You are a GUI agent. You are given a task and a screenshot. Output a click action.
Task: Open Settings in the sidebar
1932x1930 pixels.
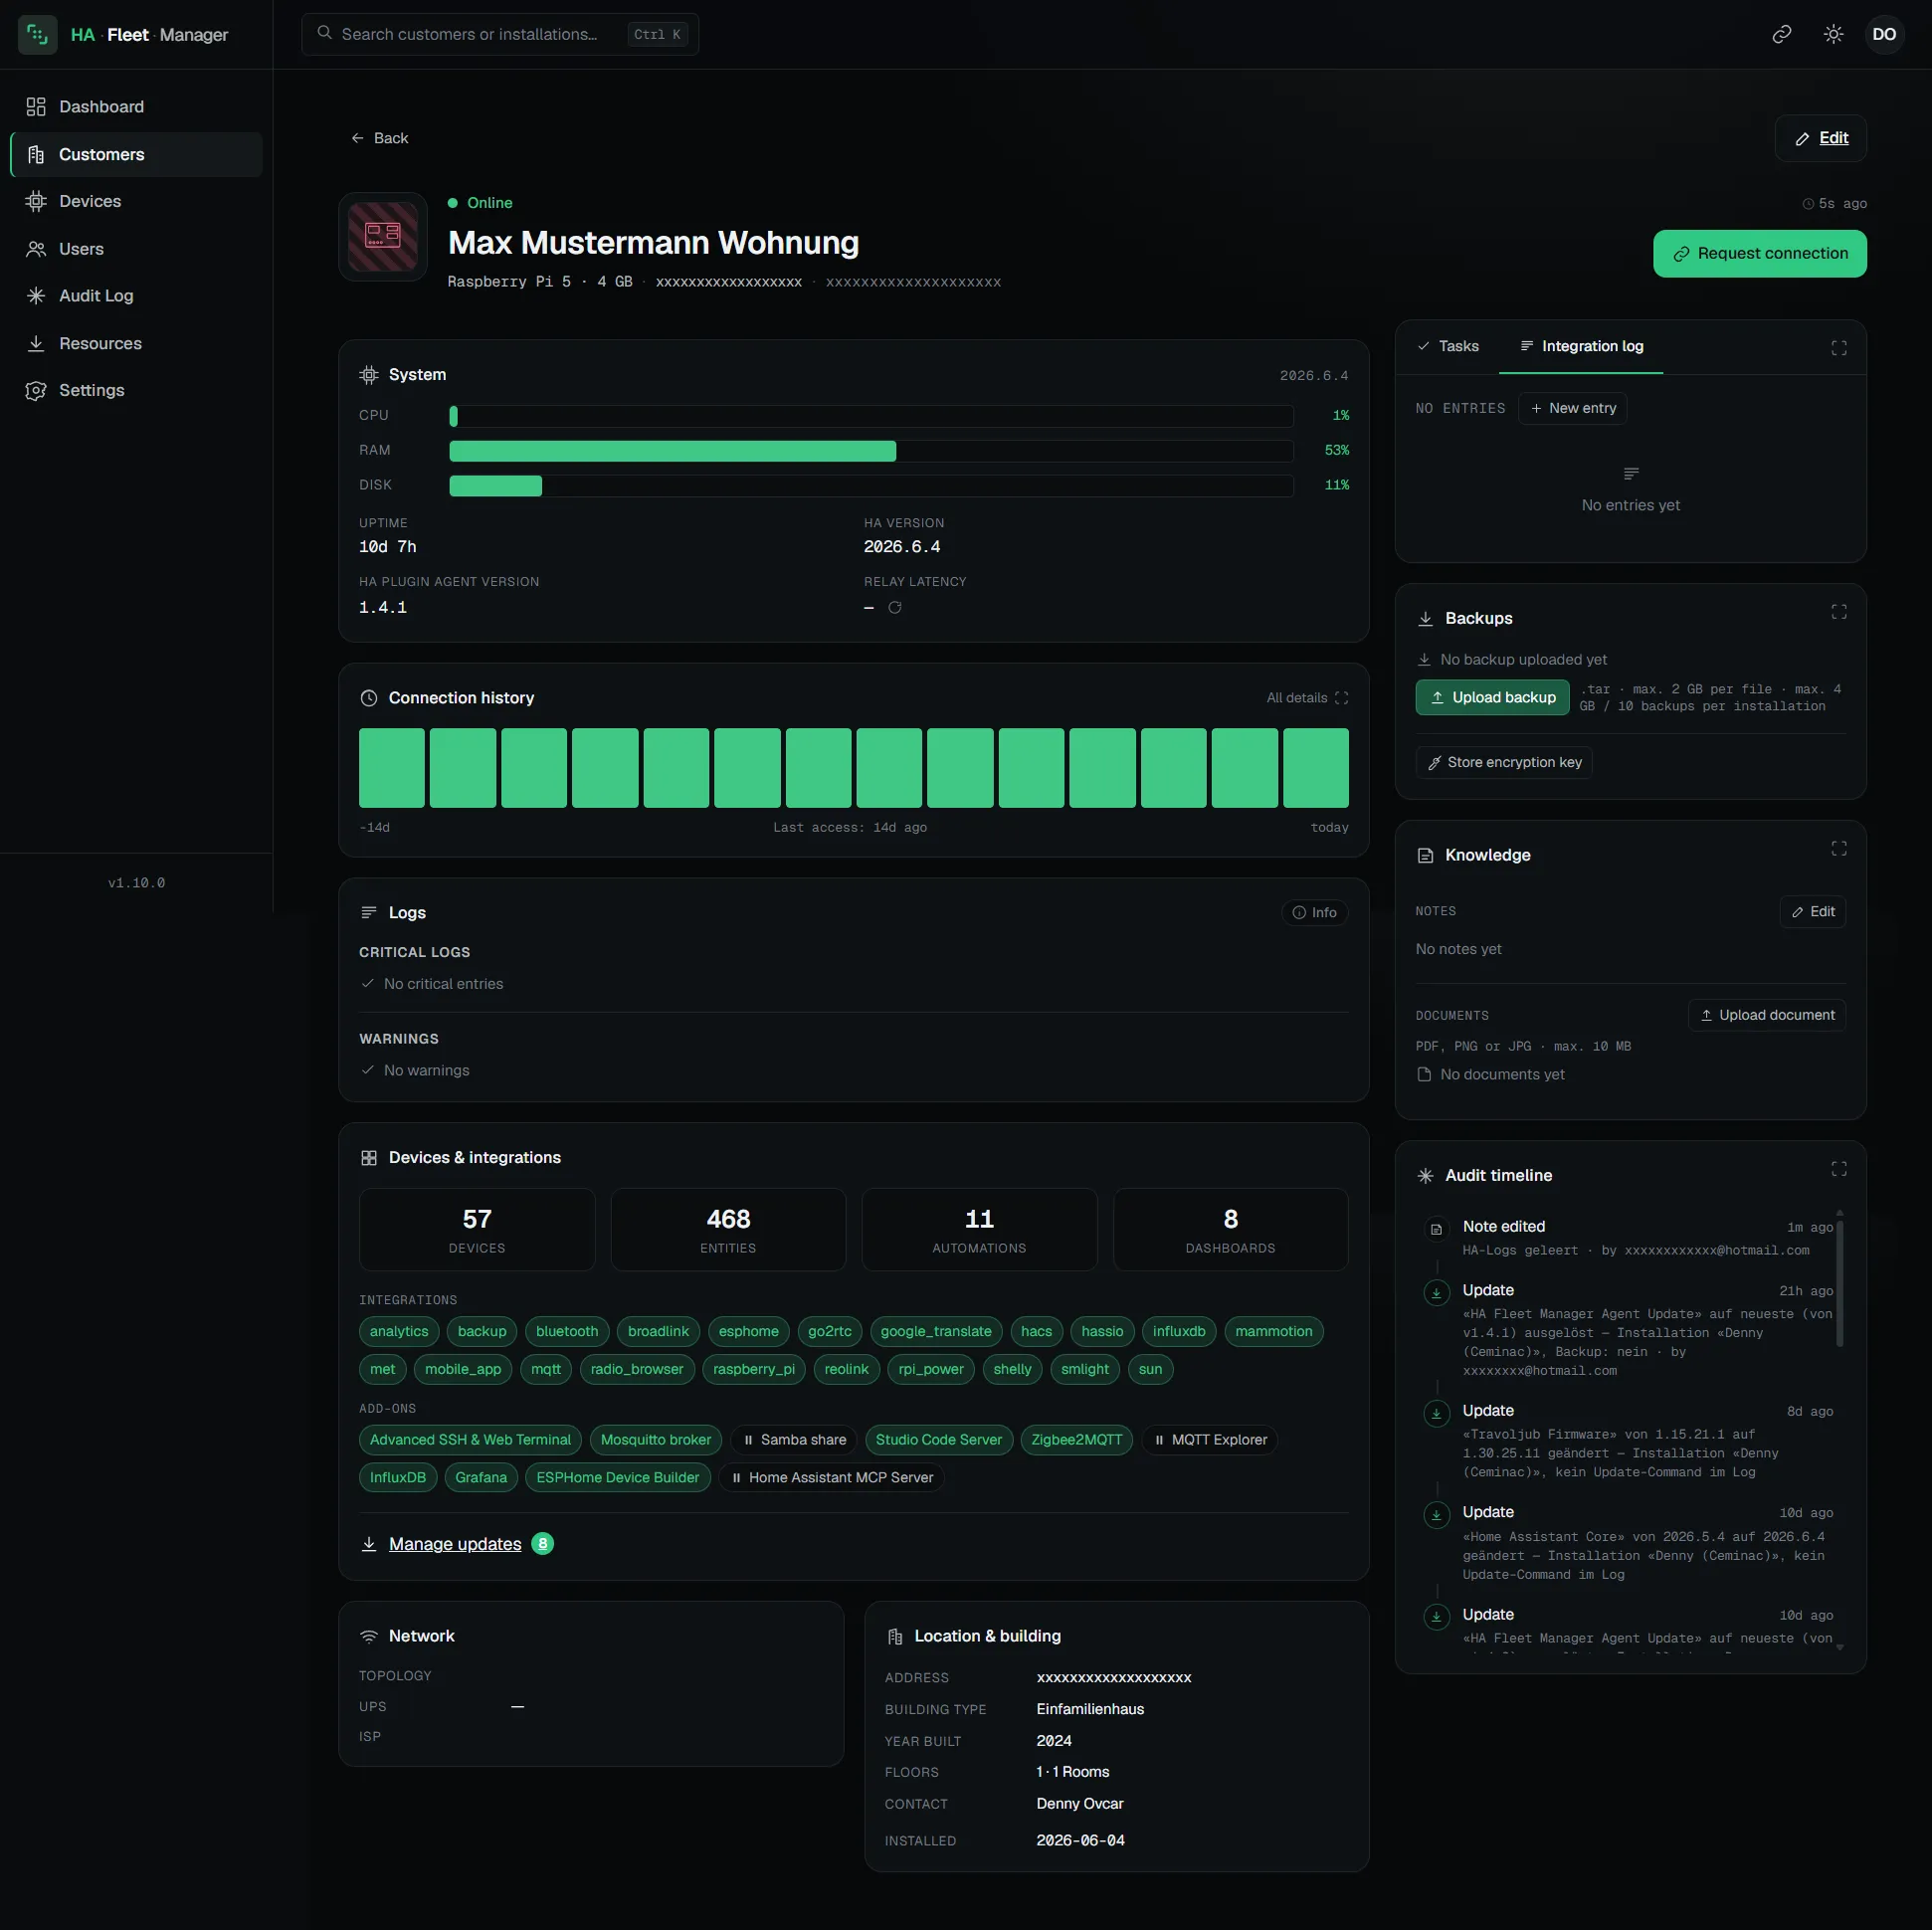[x=136, y=390]
